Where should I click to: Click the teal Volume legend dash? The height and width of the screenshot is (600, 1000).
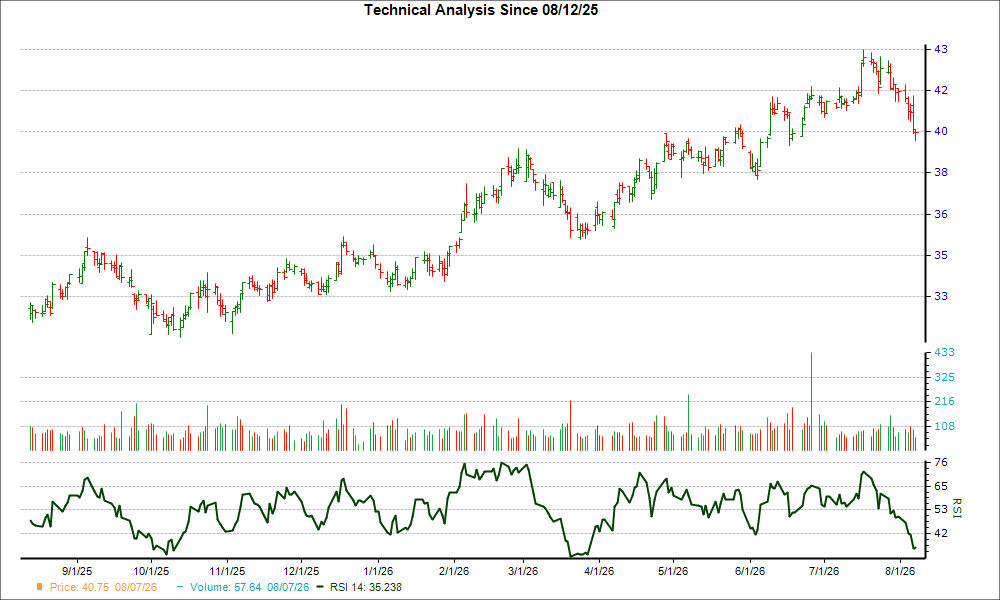tap(180, 587)
